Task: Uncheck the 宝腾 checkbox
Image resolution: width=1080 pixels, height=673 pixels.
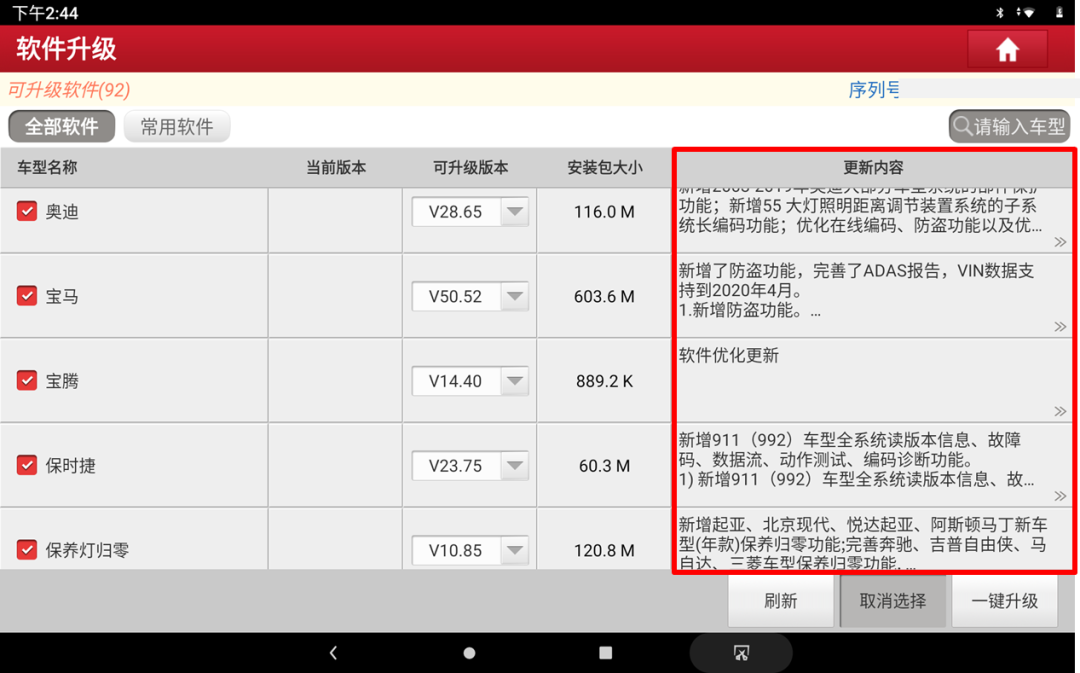Action: [x=27, y=380]
